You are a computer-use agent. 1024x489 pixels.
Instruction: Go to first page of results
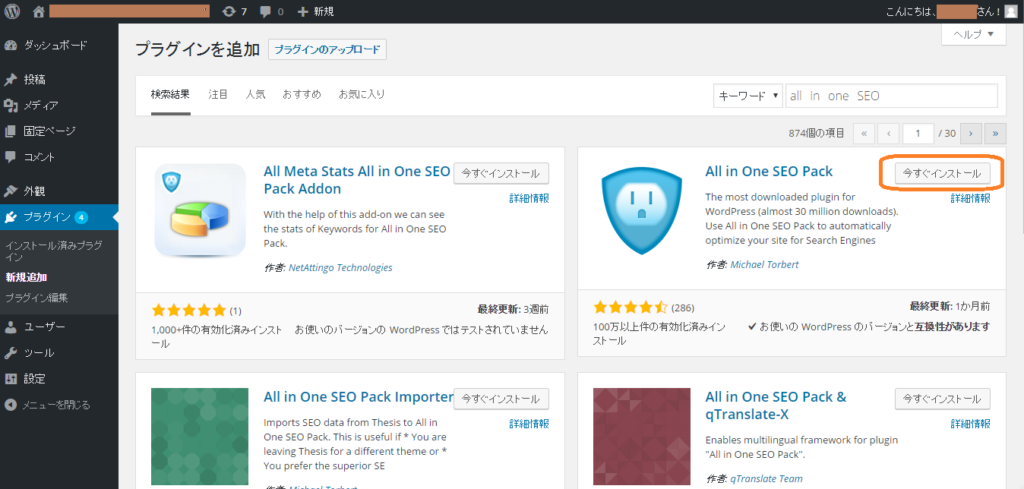pos(864,133)
